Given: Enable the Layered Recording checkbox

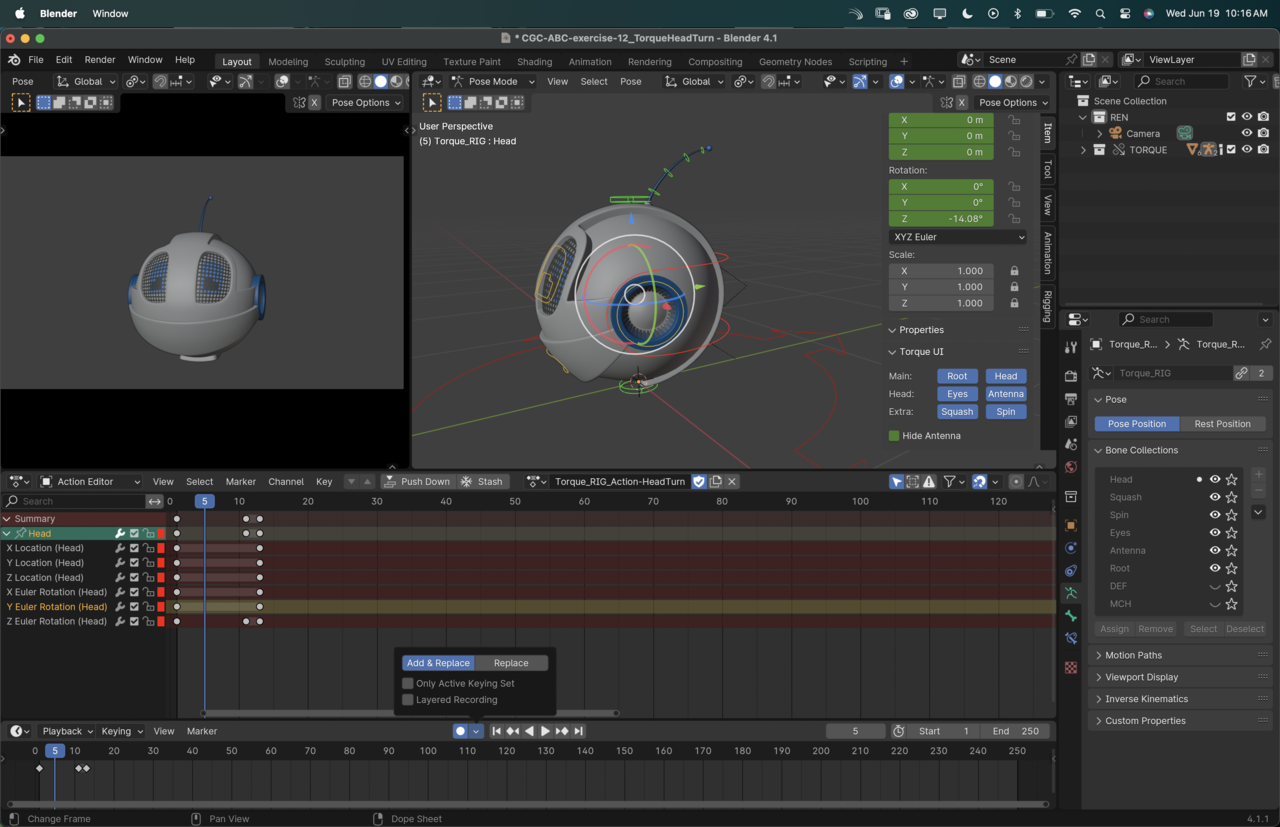Looking at the screenshot, I should click(408, 700).
